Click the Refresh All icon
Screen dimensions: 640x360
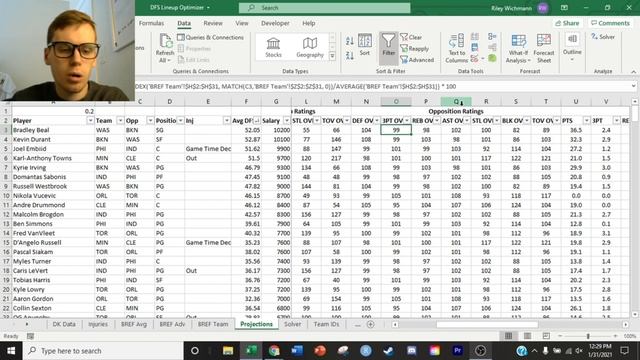tap(165, 48)
